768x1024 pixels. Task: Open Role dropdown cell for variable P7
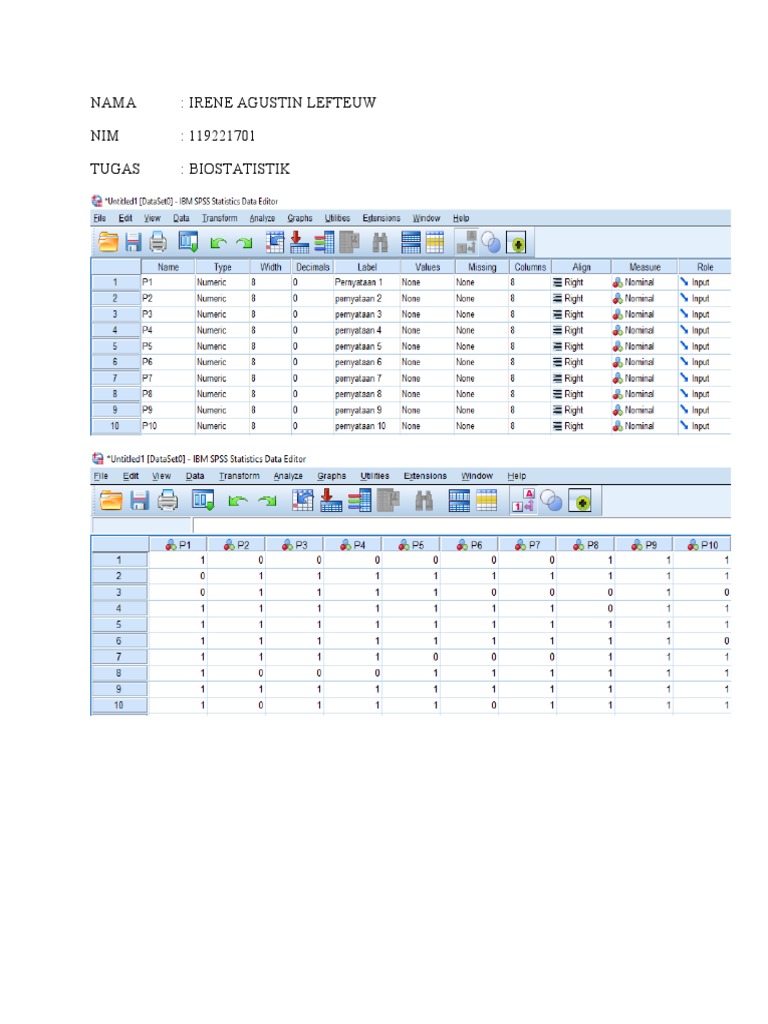(x=704, y=378)
